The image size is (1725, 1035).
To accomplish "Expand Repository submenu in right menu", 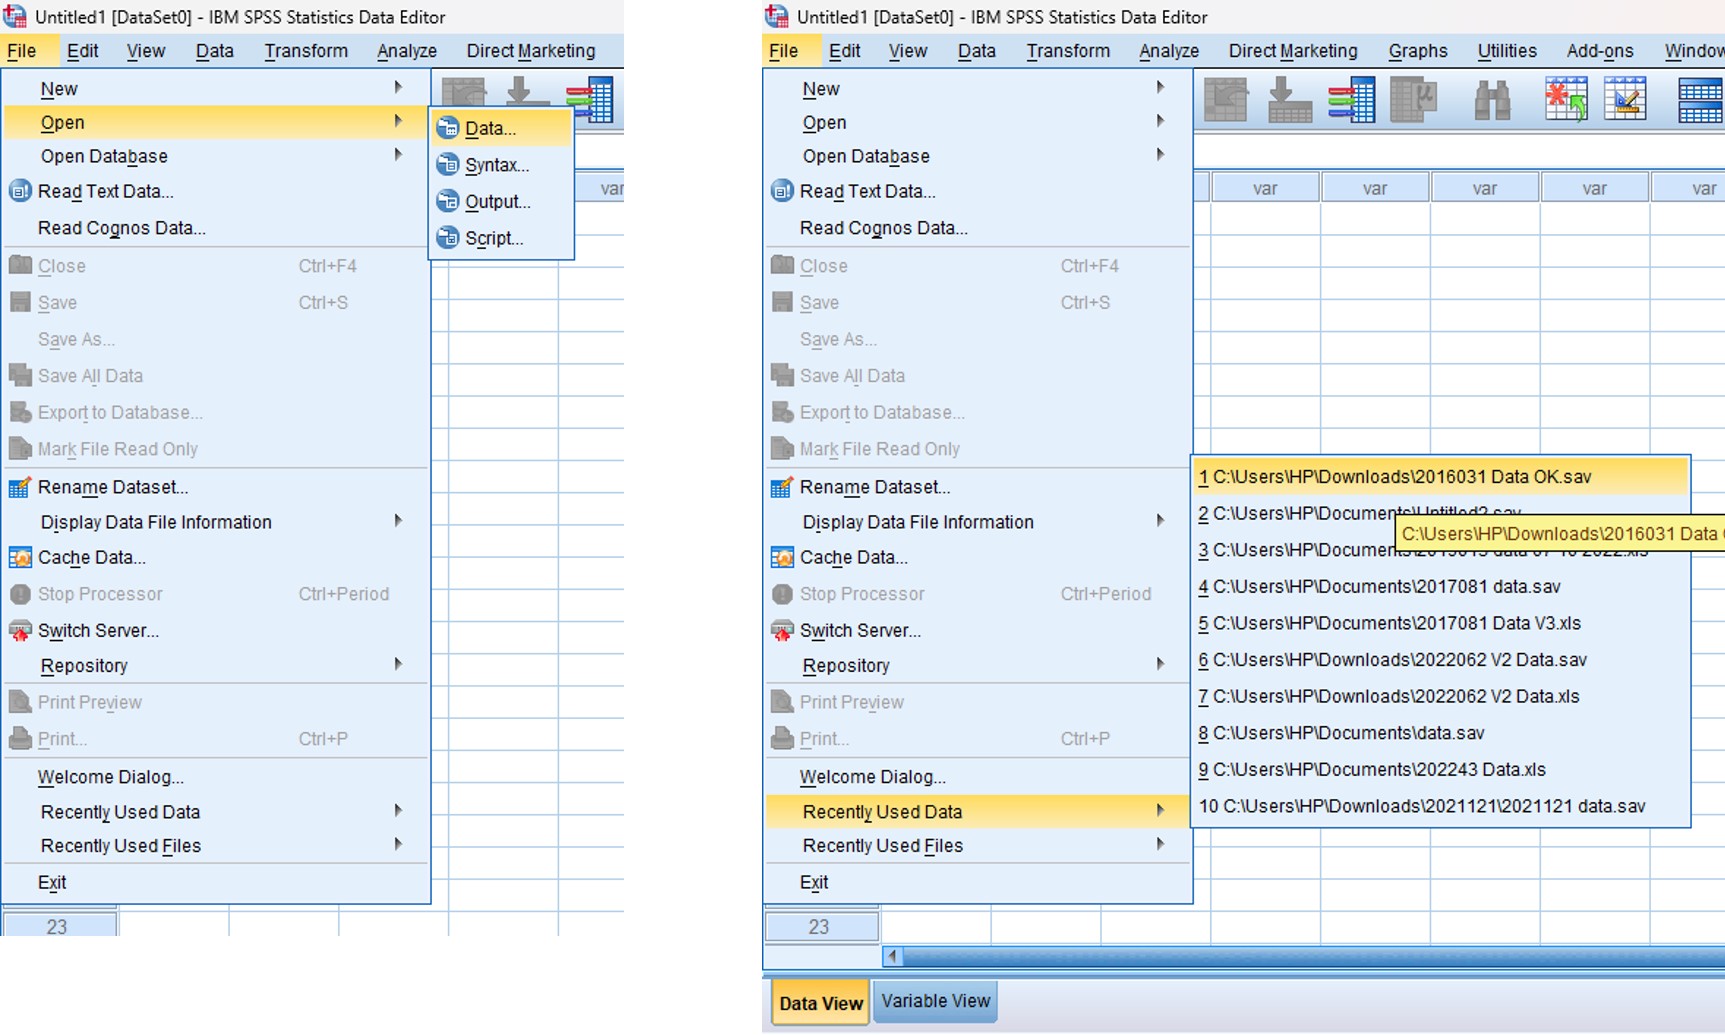I will (x=1160, y=664).
